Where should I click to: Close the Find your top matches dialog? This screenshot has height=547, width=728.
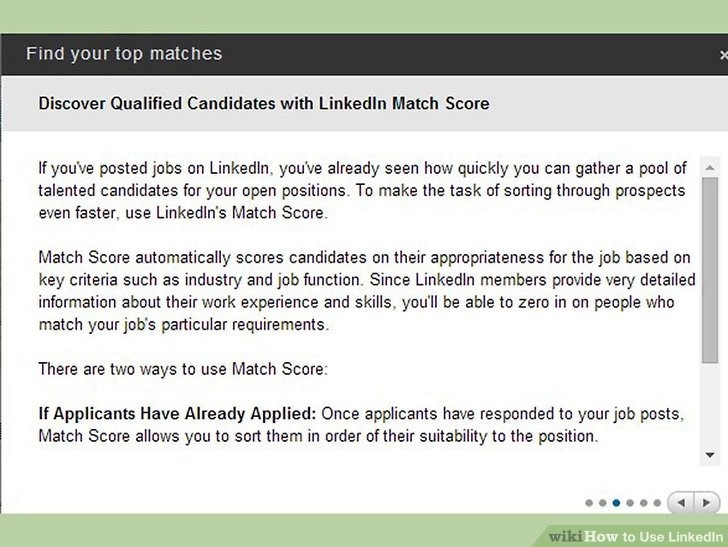coord(722,54)
